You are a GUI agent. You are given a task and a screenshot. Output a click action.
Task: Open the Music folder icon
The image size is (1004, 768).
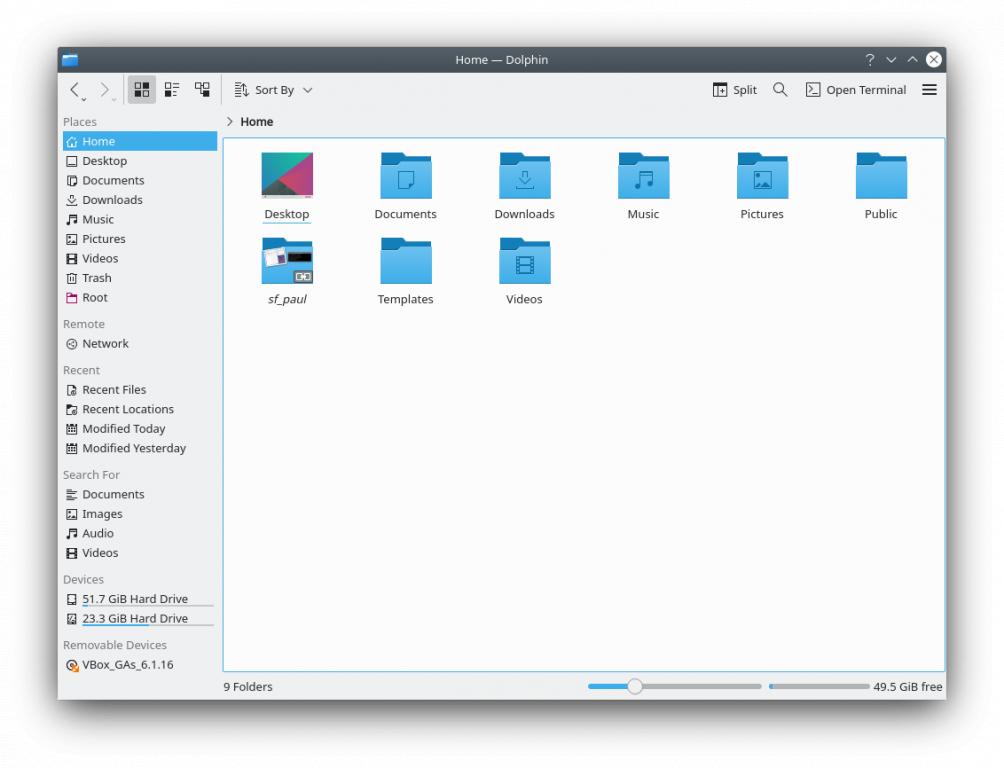tap(643, 177)
